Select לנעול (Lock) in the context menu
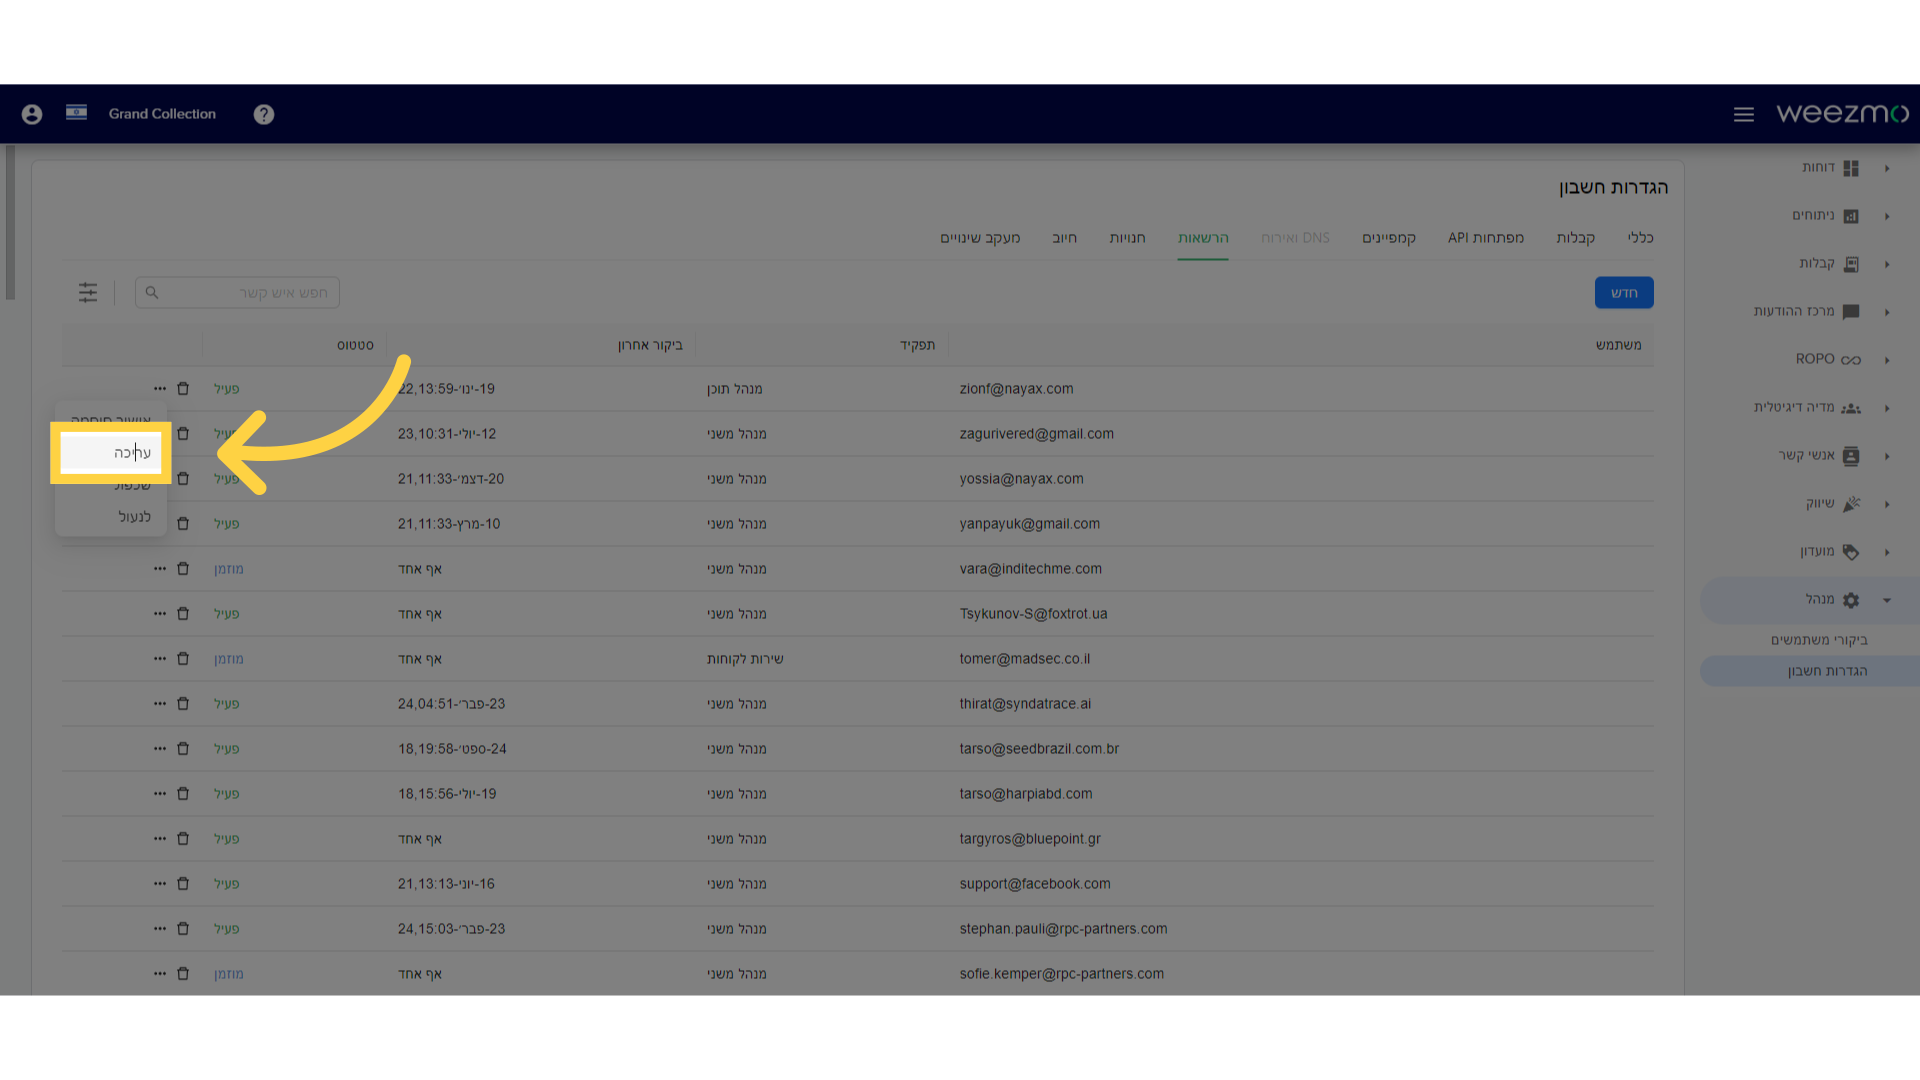Image resolution: width=1920 pixels, height=1080 pixels. point(111,516)
